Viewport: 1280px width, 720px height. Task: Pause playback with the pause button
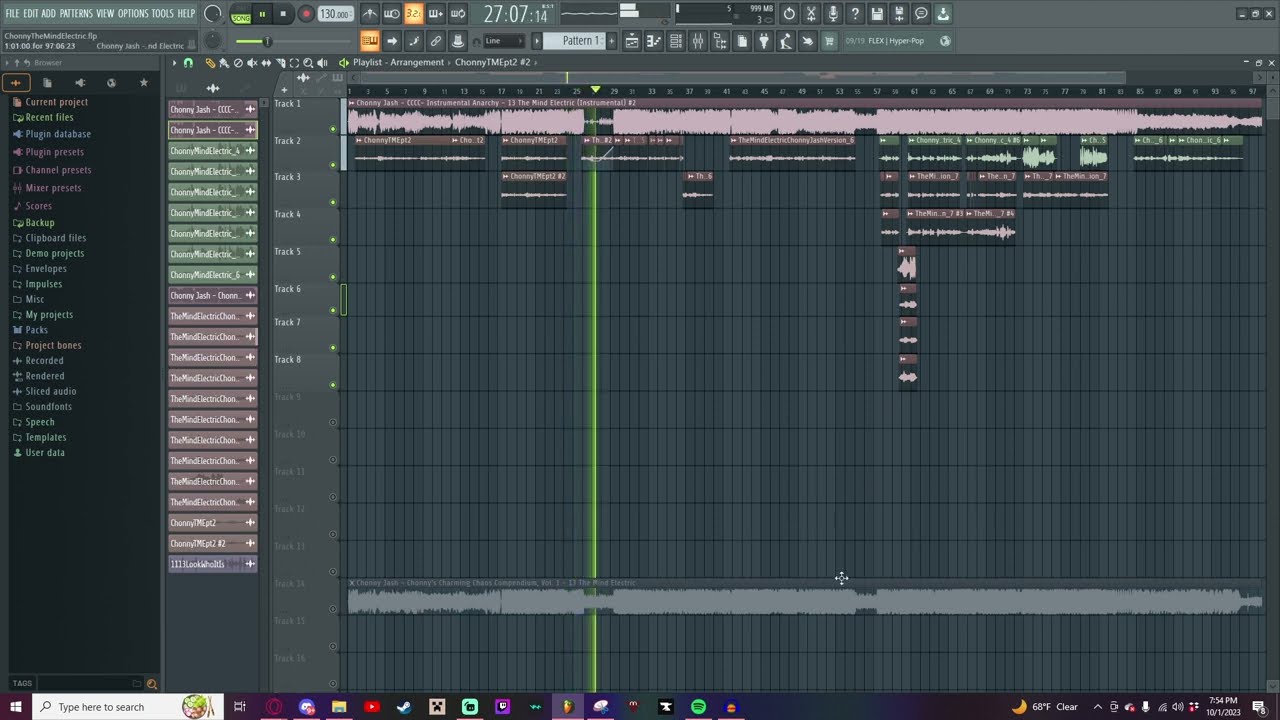(x=262, y=14)
